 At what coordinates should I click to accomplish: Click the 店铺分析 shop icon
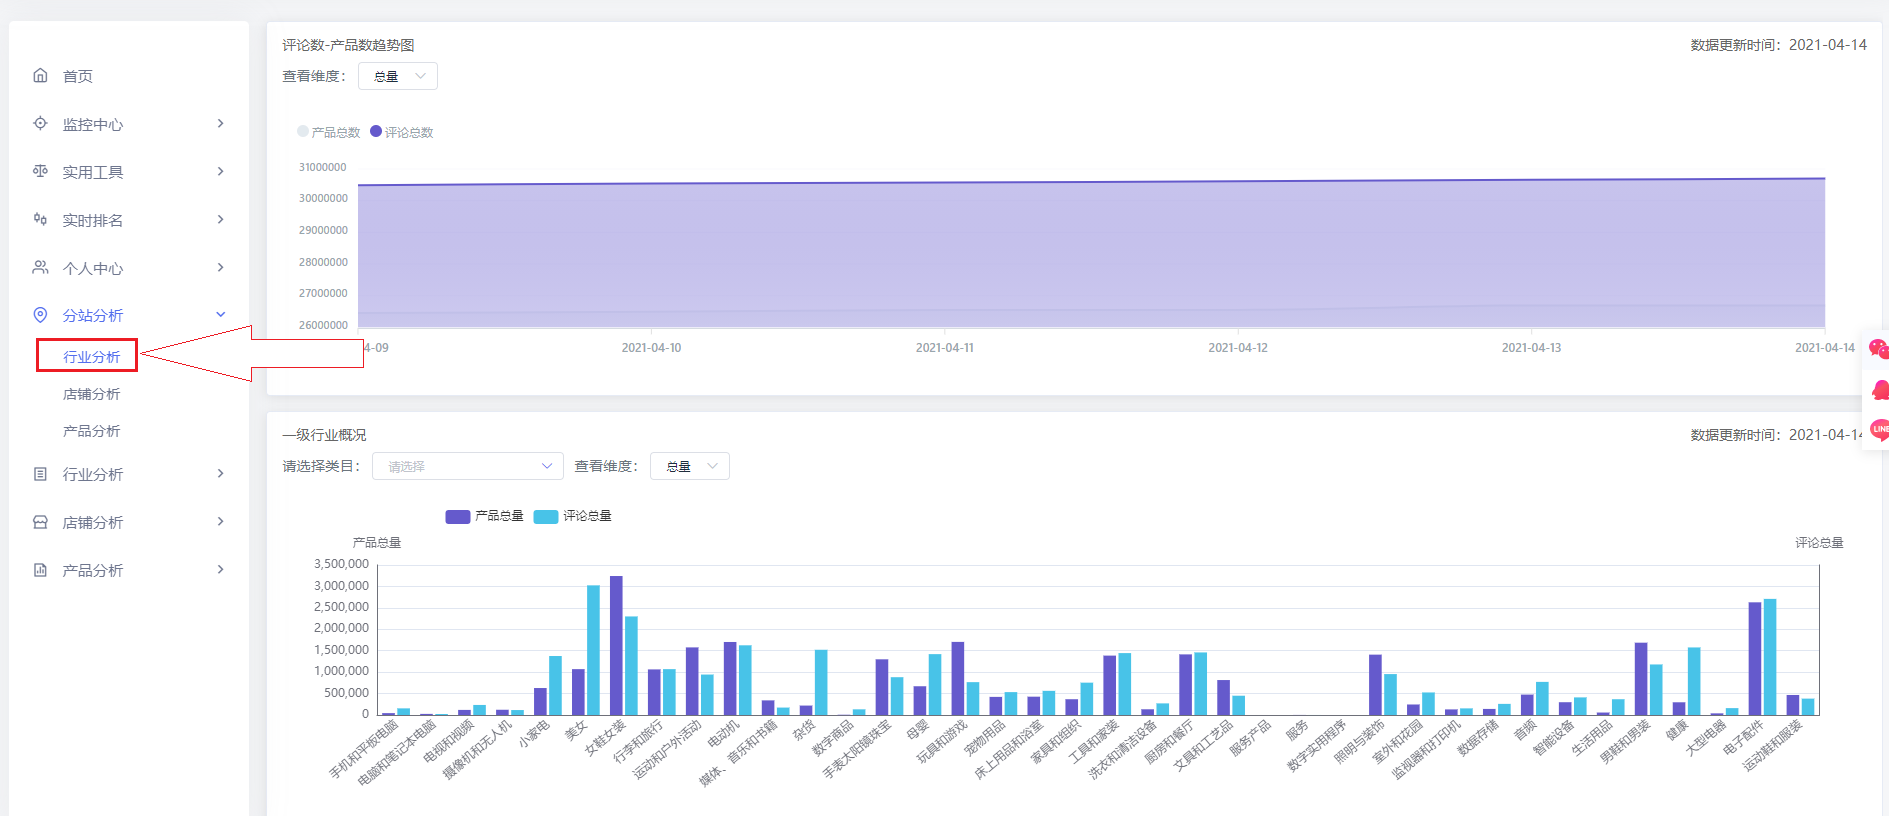(x=40, y=522)
